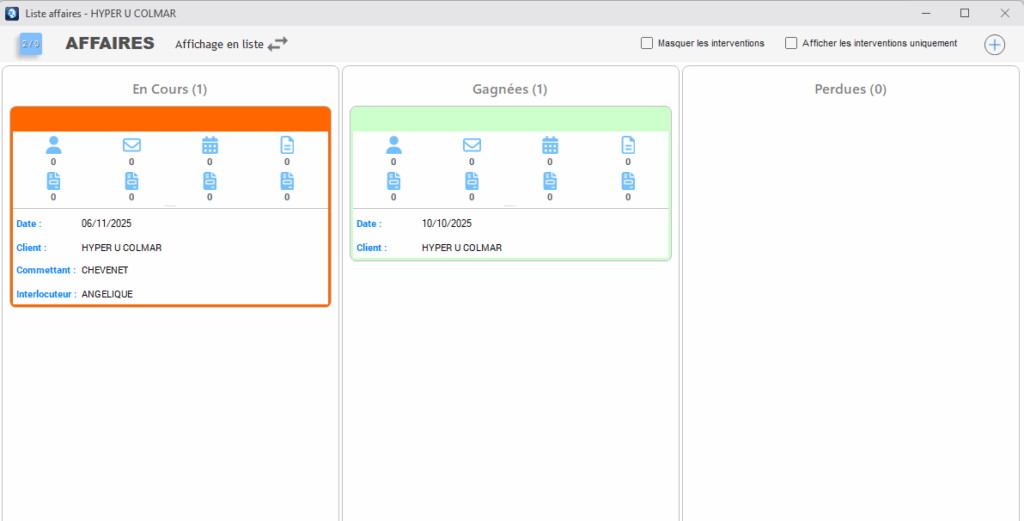Click the person icon in the En Cours card
The height and width of the screenshot is (521, 1024).
coord(54,145)
